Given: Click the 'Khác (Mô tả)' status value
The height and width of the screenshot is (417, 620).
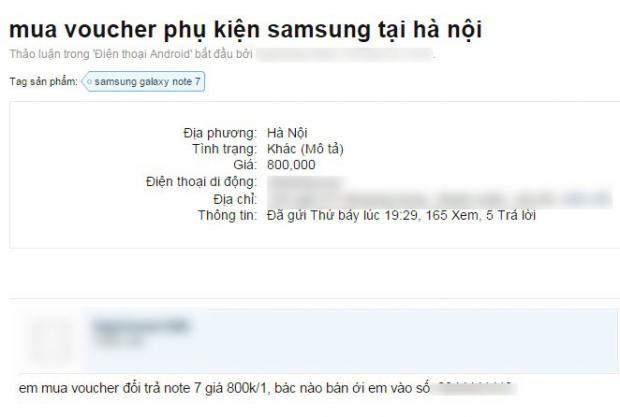Looking at the screenshot, I should (x=305, y=149).
